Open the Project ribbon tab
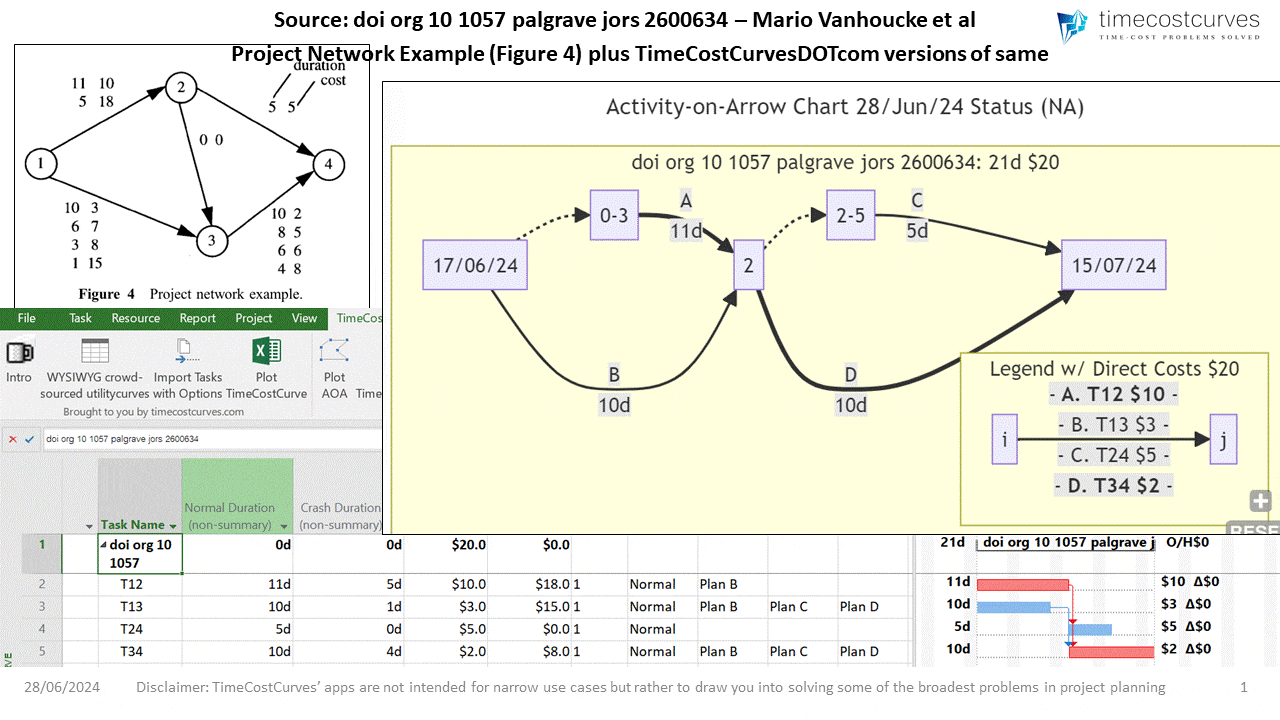The height and width of the screenshot is (720, 1280). click(x=254, y=318)
